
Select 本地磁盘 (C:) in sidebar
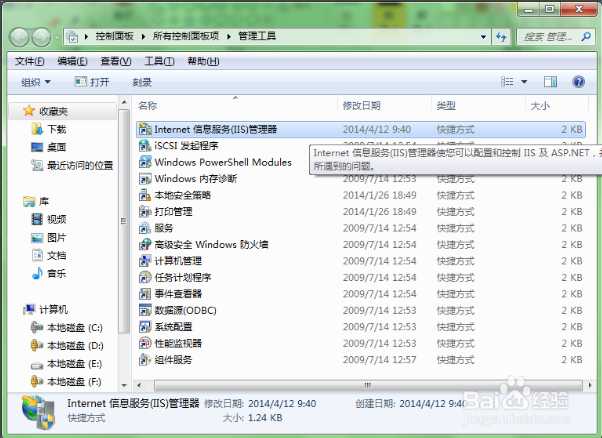[x=75, y=327]
